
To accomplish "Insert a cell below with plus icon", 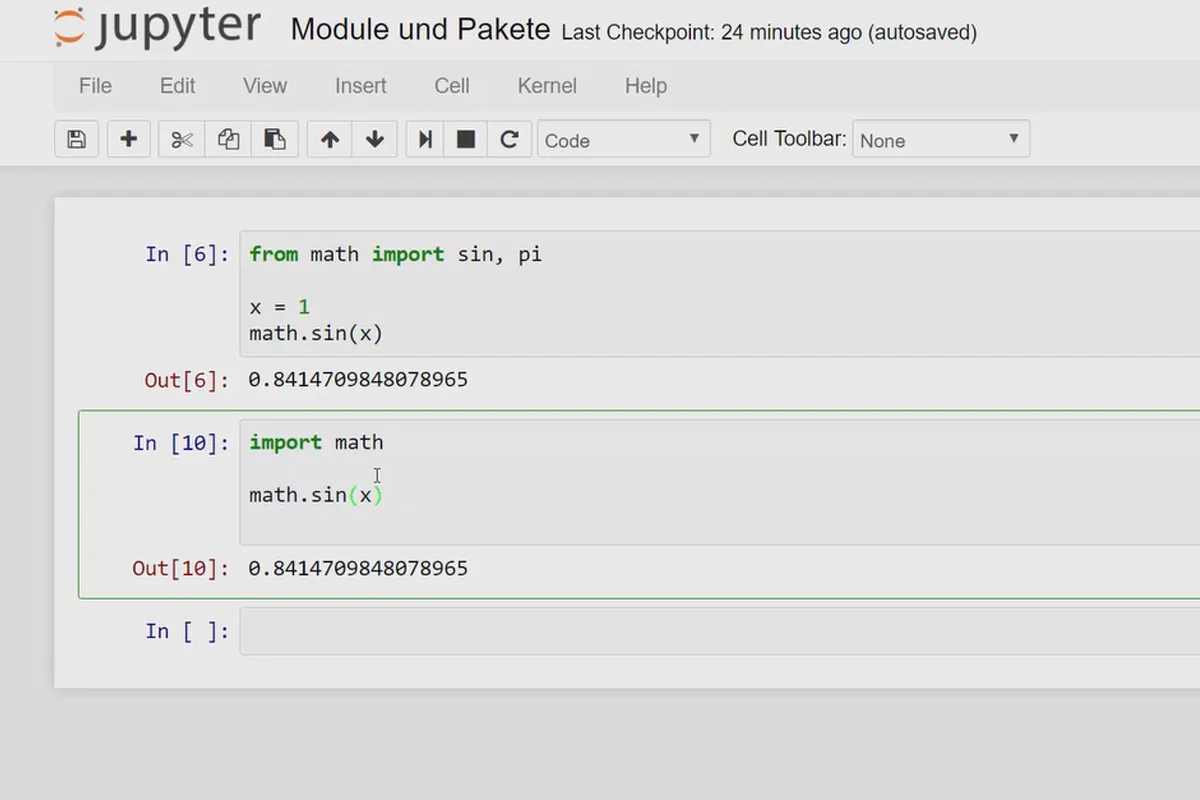I will pyautogui.click(x=128, y=140).
